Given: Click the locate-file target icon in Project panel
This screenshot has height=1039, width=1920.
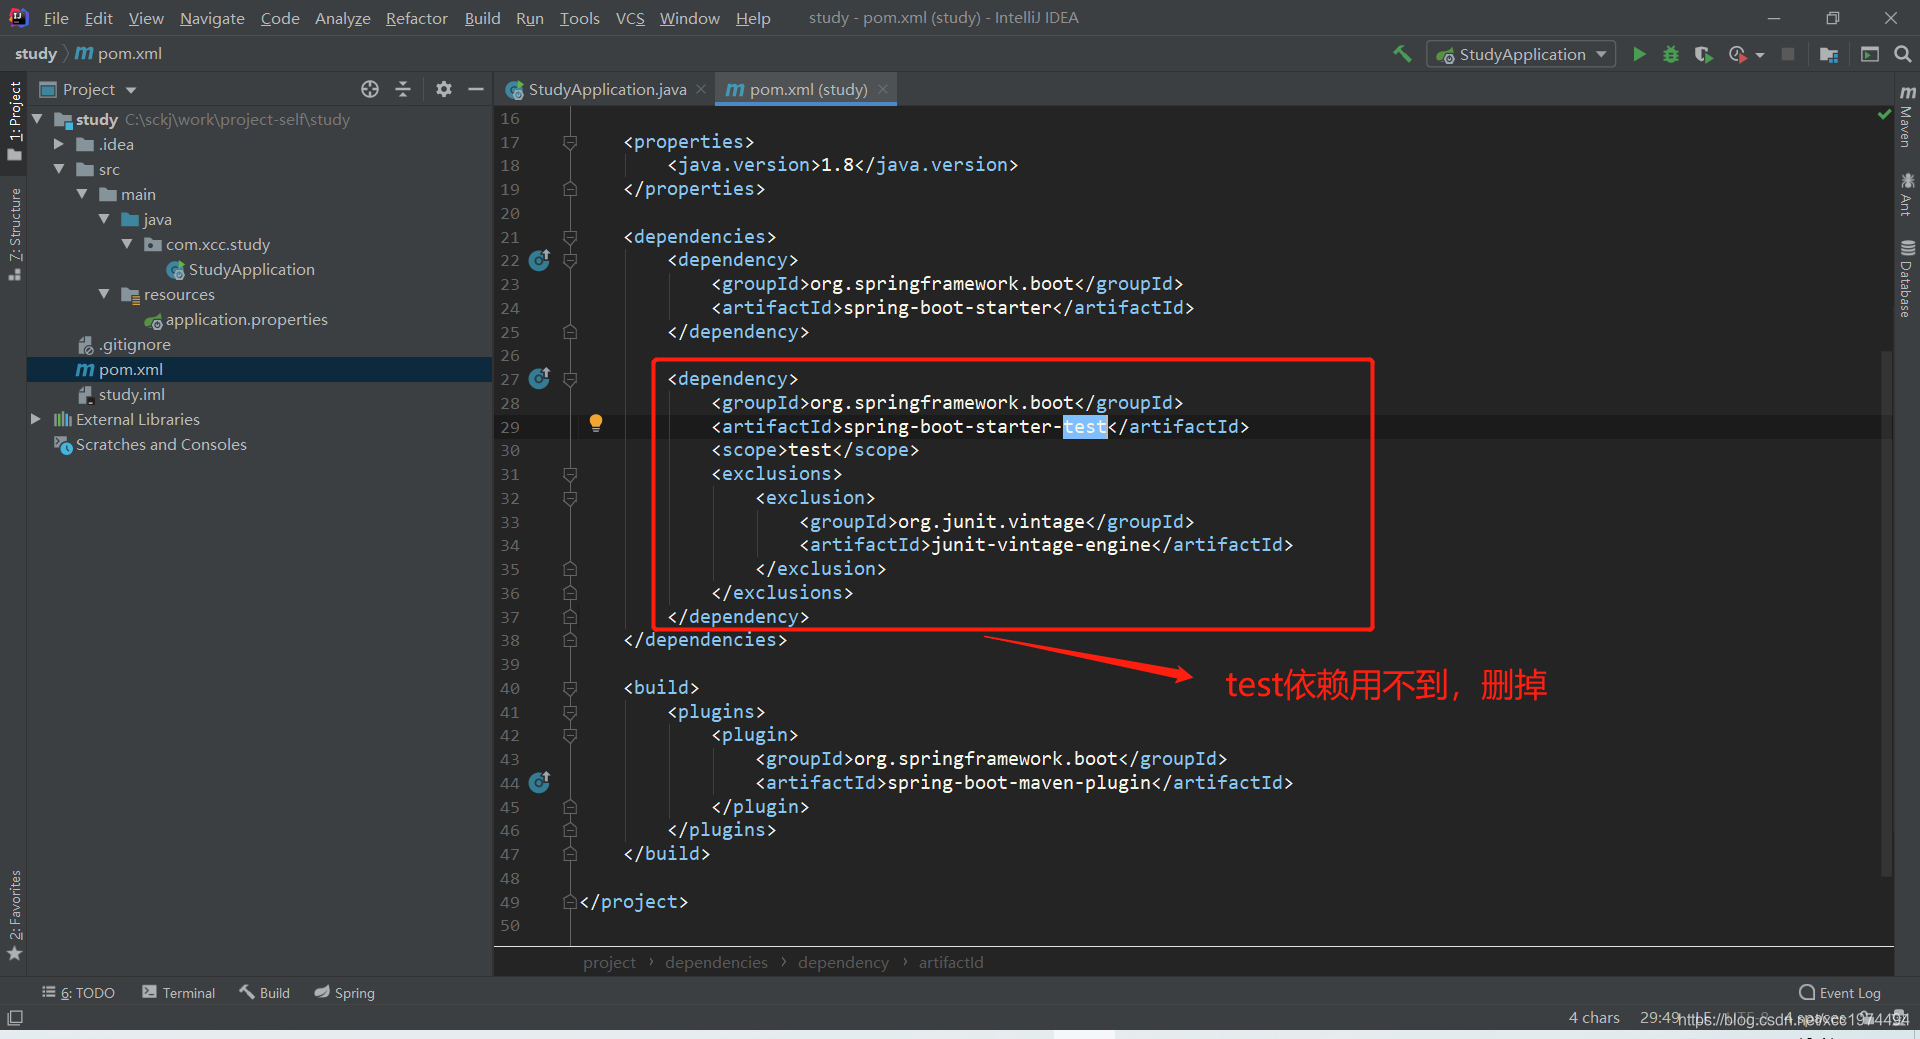Looking at the screenshot, I should pos(370,89).
